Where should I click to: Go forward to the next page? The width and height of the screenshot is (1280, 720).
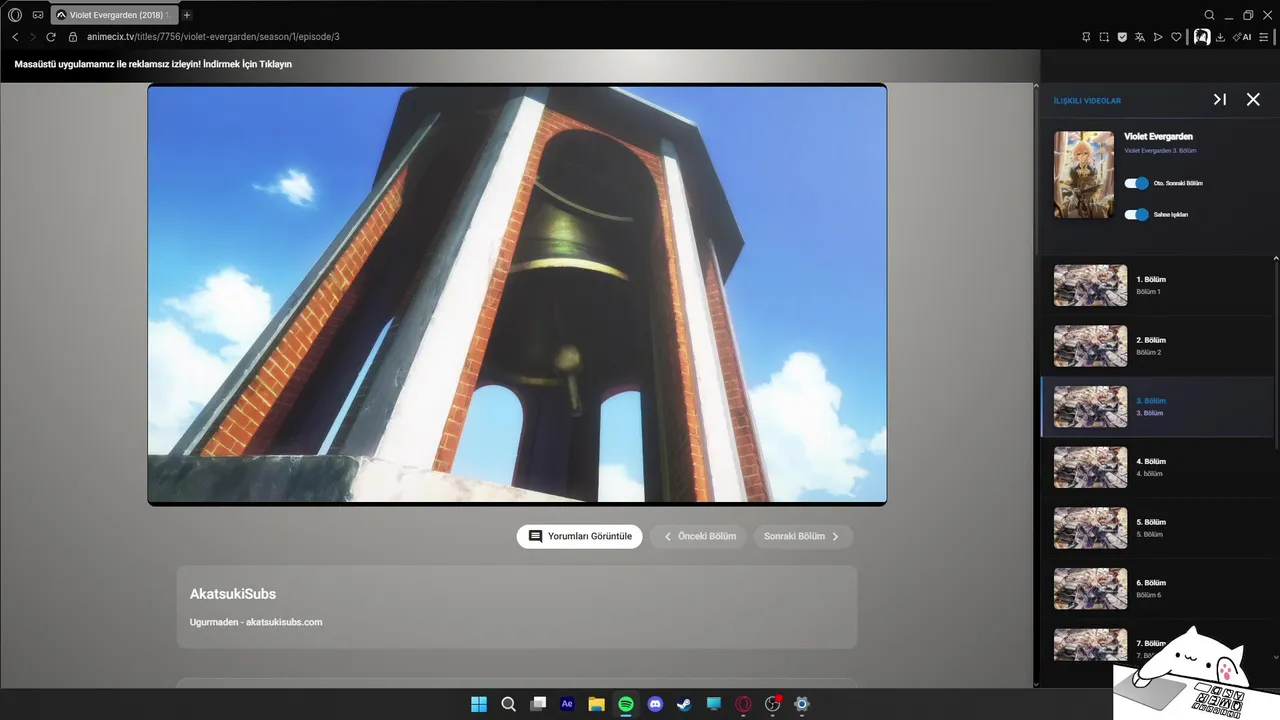click(x=32, y=37)
